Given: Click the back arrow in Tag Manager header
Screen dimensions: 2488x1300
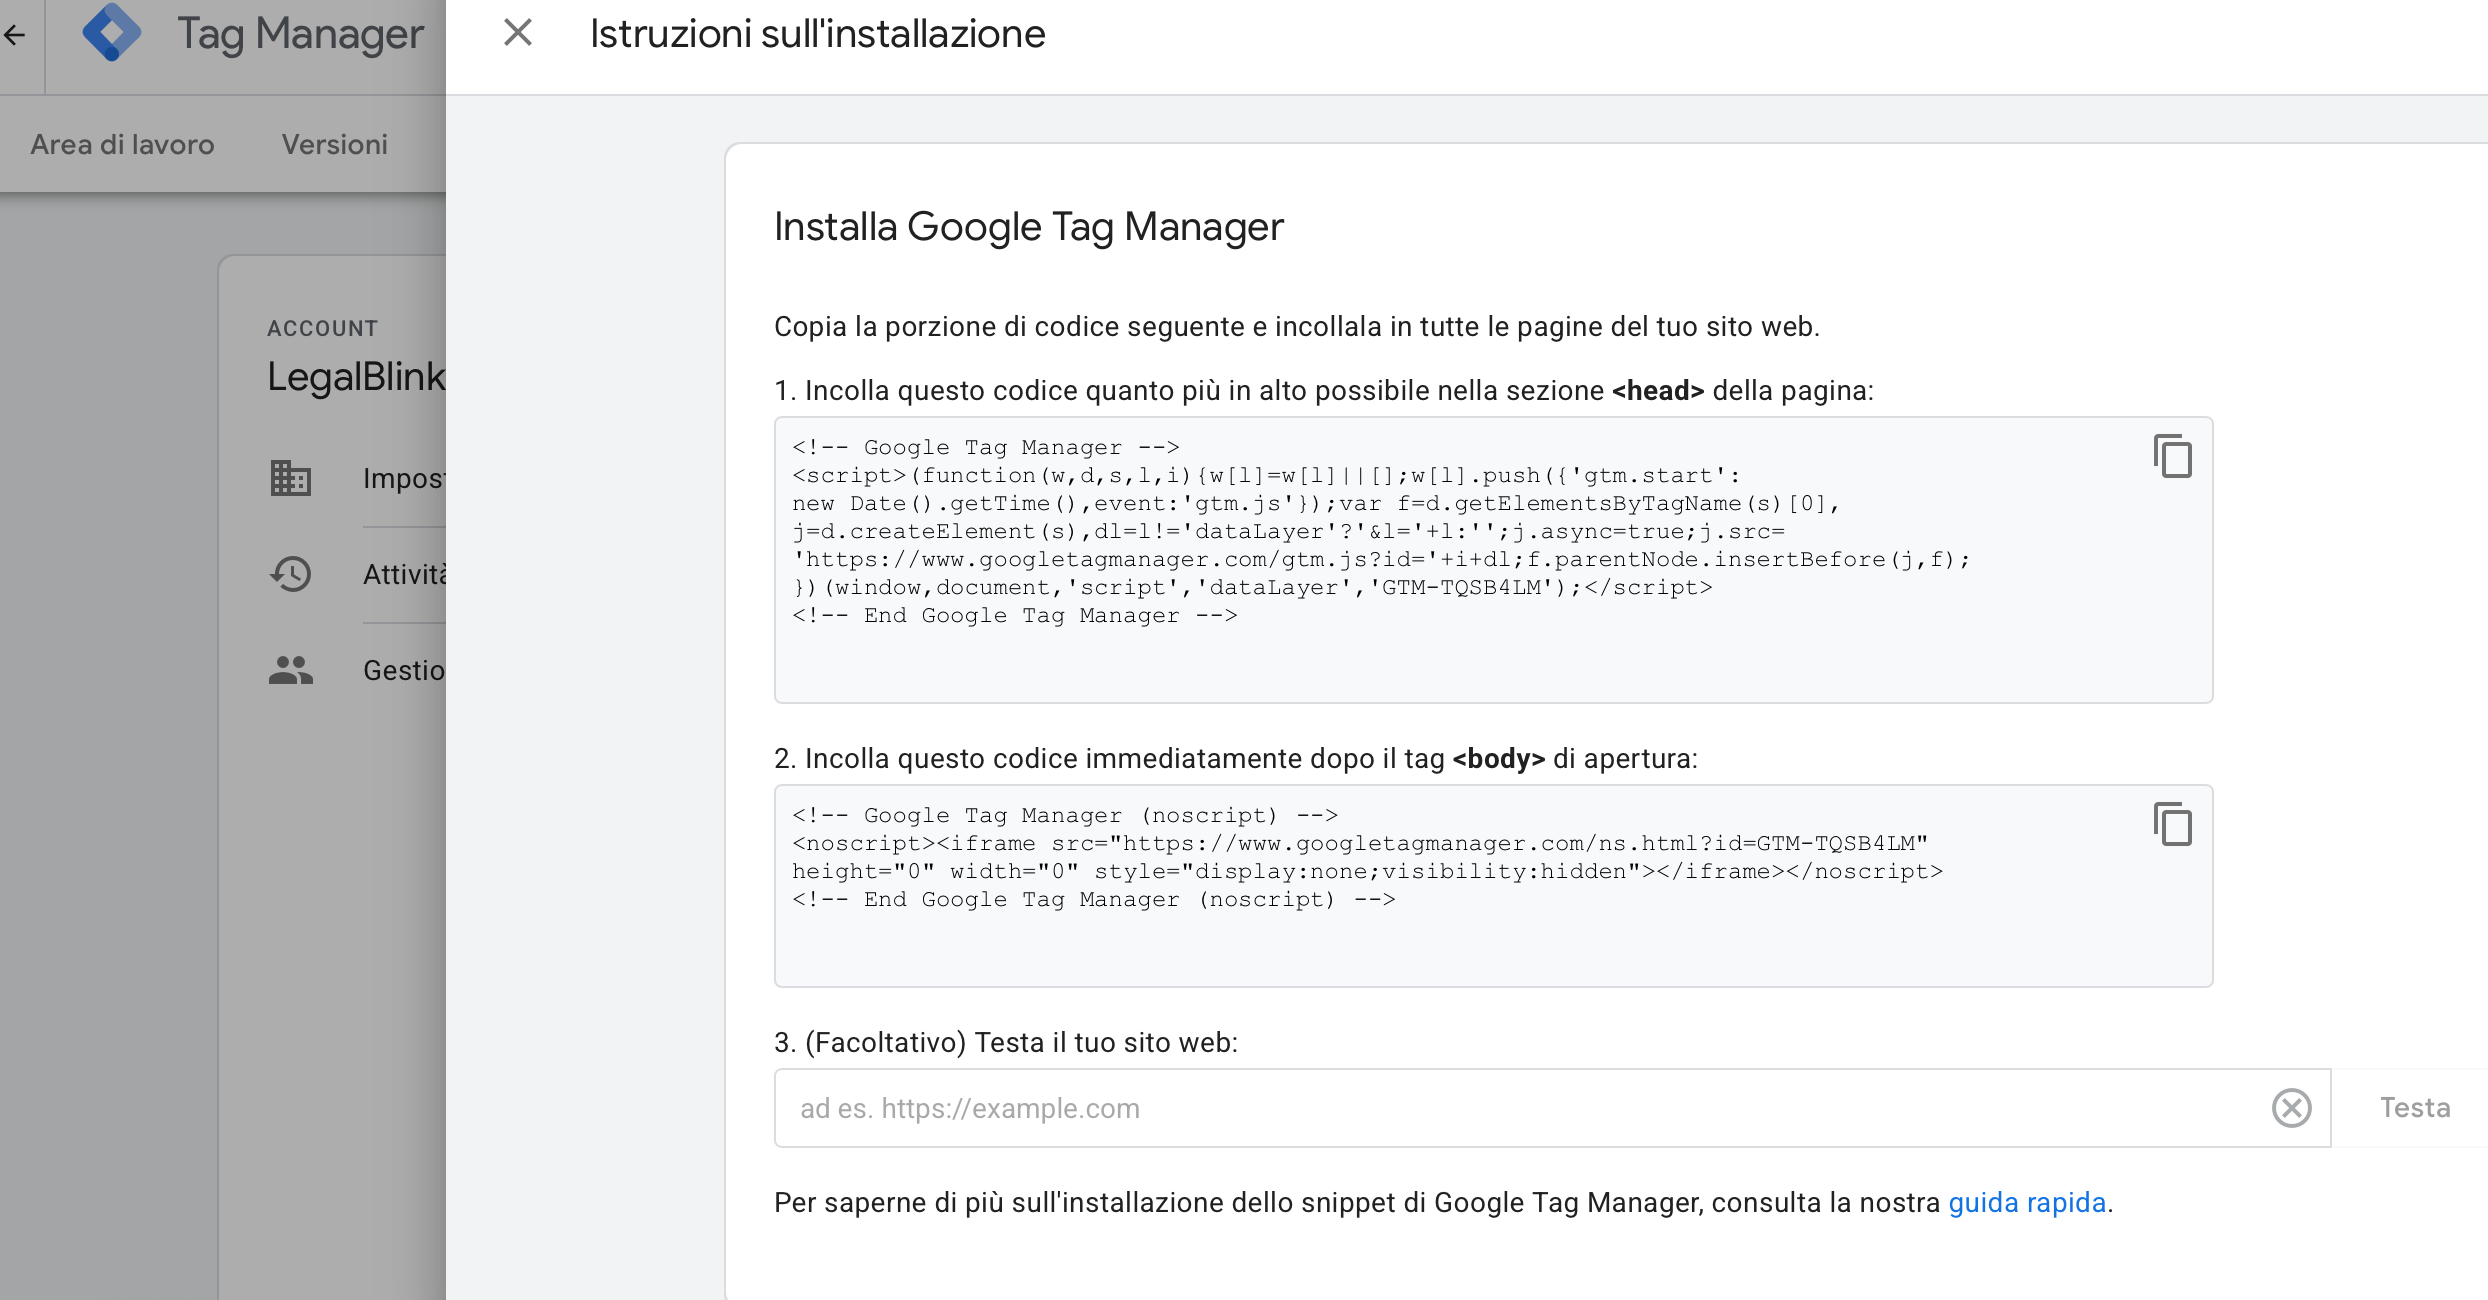Looking at the screenshot, I should click(14, 35).
